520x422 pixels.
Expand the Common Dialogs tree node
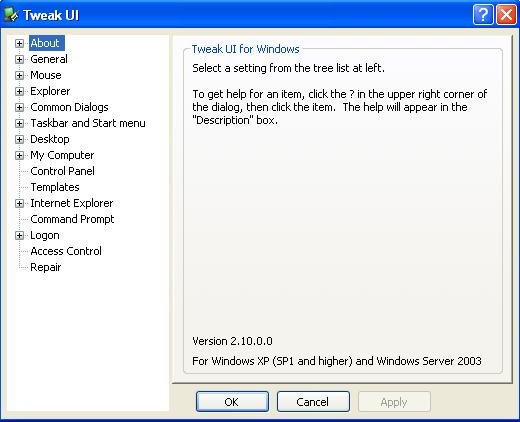[x=19, y=107]
